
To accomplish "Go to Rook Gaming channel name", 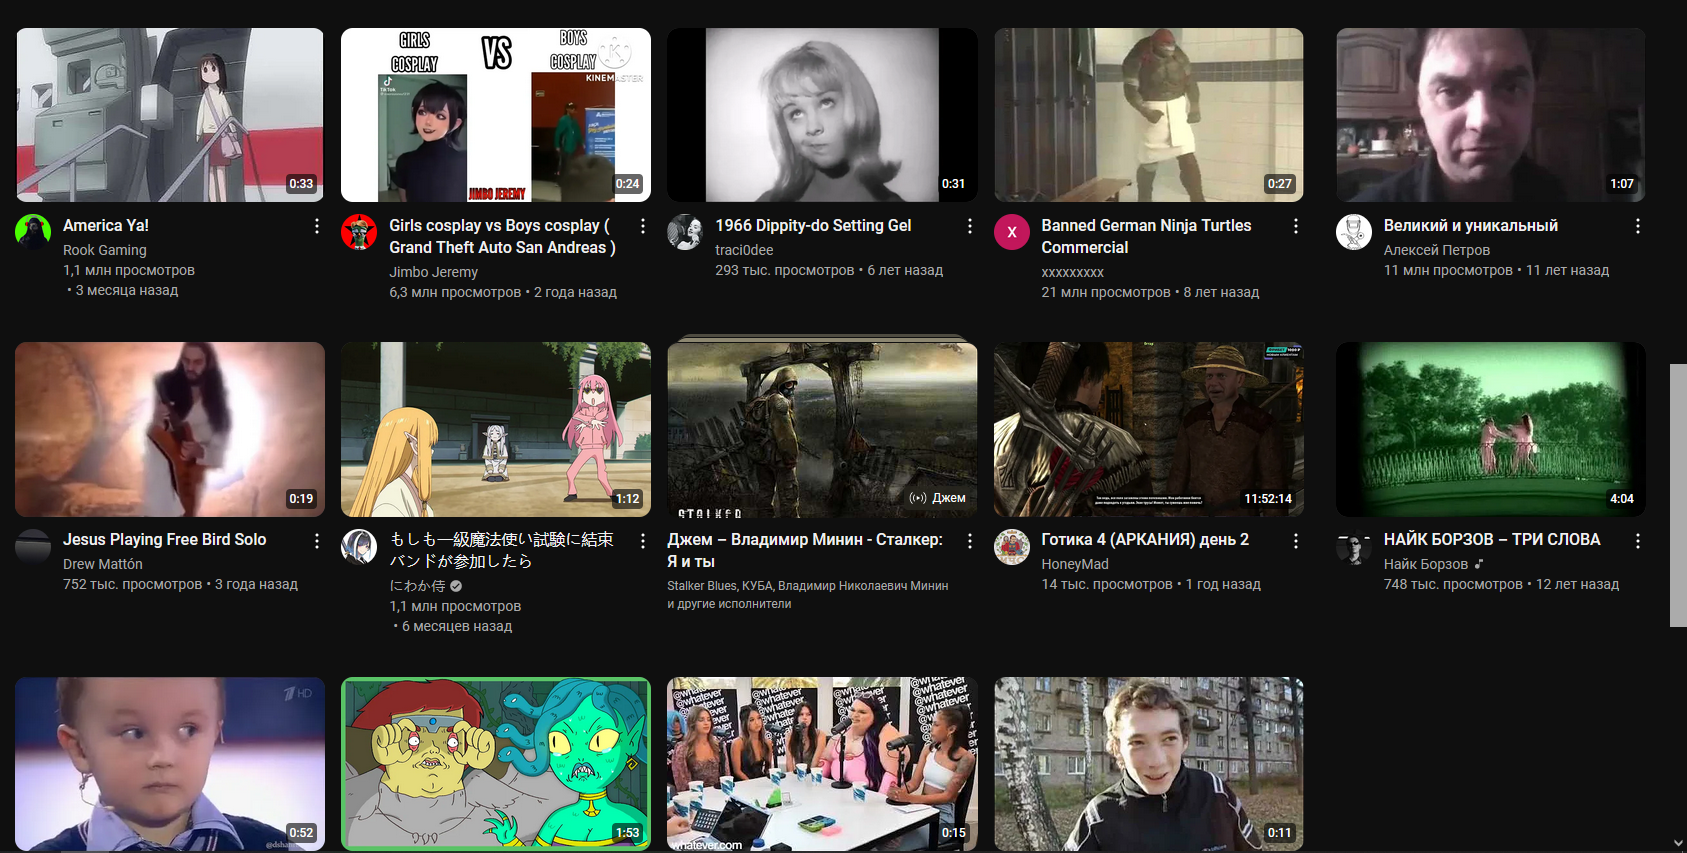I will [105, 250].
